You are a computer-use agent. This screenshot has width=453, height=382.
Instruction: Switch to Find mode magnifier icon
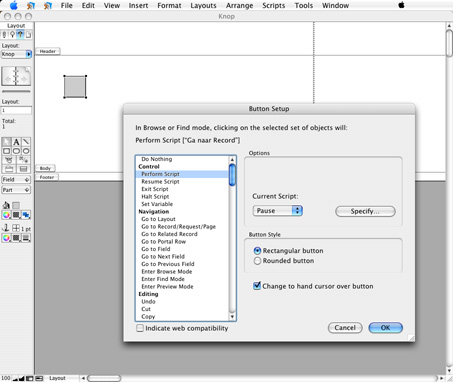tap(12, 34)
